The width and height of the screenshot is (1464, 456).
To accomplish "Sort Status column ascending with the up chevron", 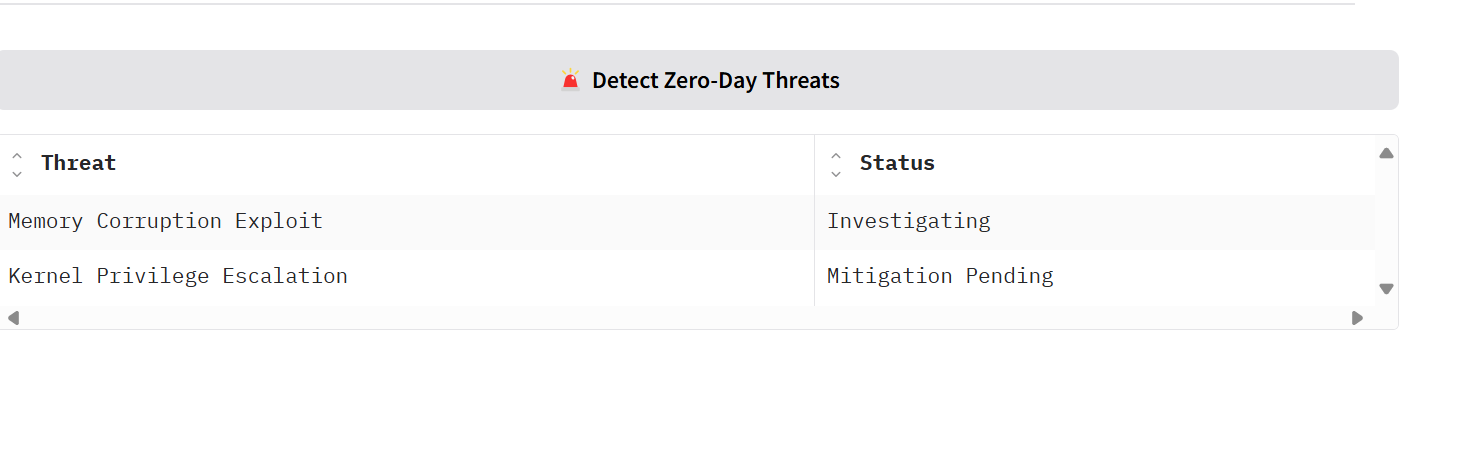I will click(836, 156).
